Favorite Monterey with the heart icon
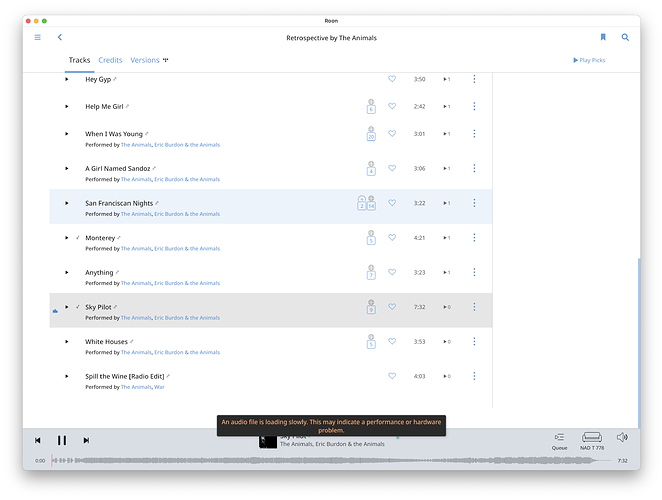The width and height of the screenshot is (662, 500). pyautogui.click(x=392, y=237)
